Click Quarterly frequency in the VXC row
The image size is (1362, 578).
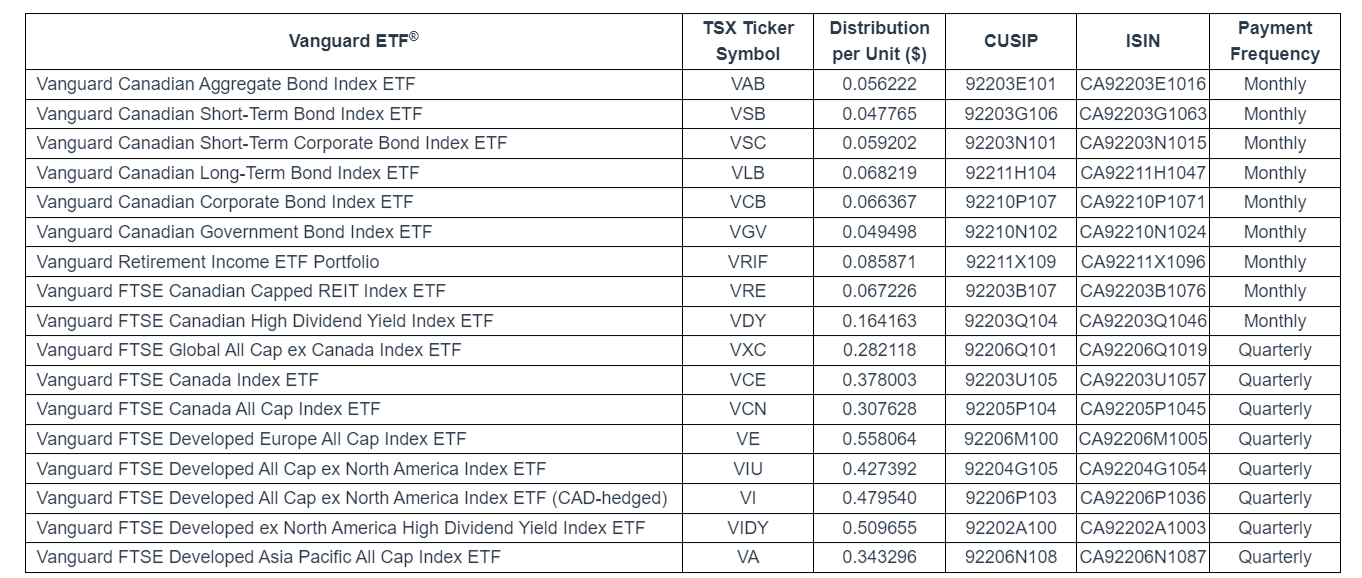tap(1274, 350)
